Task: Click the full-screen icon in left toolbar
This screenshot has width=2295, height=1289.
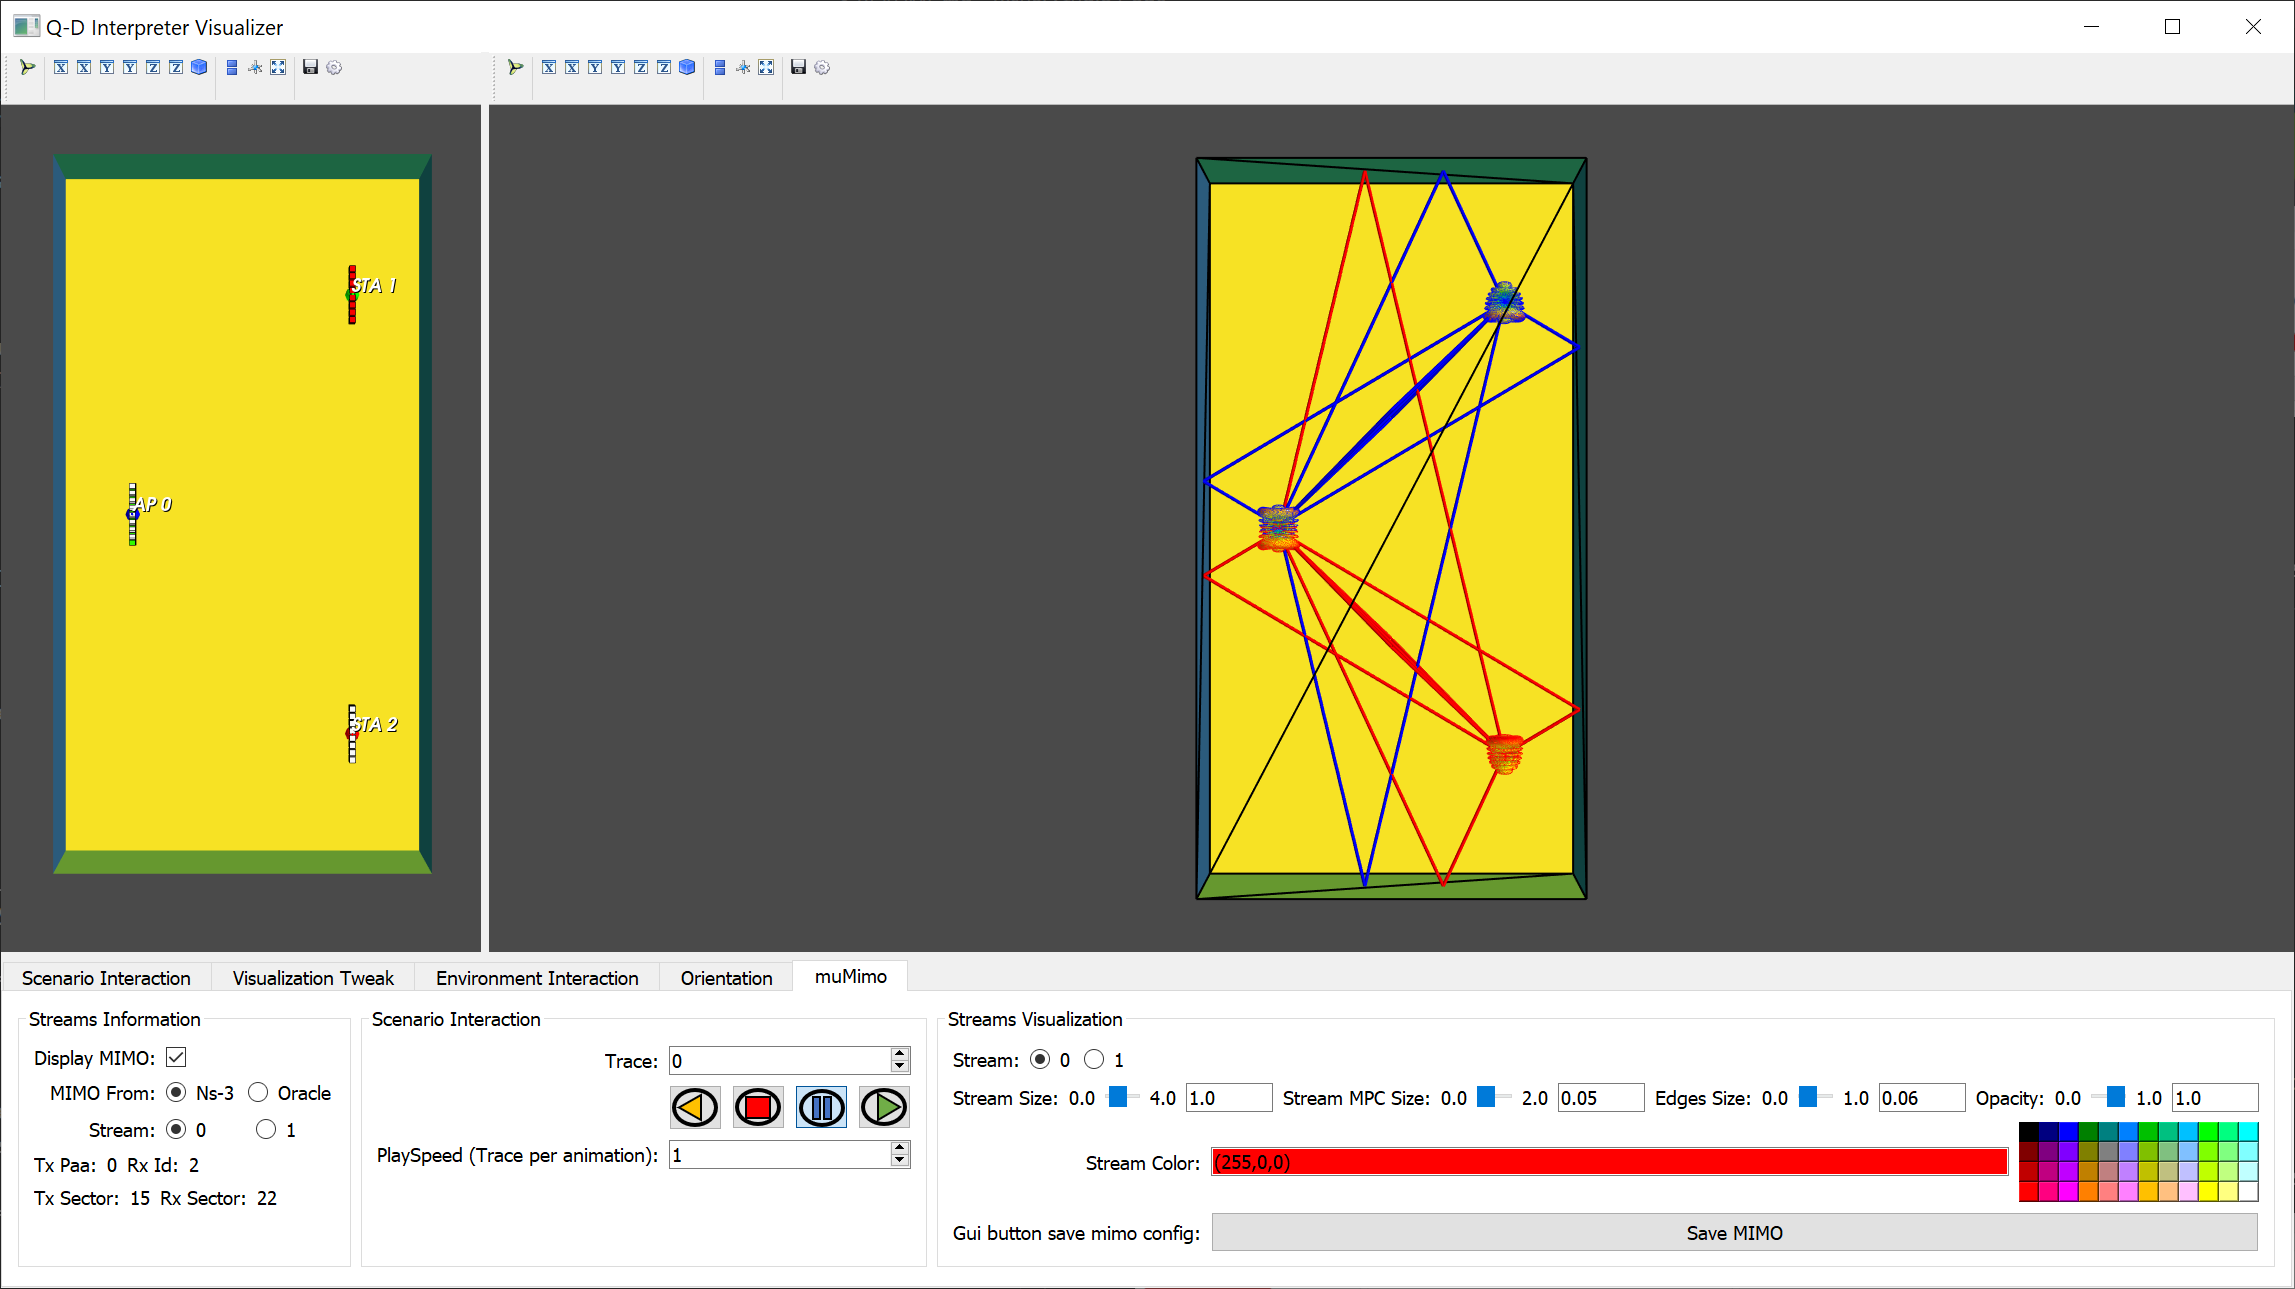Action: click(x=278, y=67)
